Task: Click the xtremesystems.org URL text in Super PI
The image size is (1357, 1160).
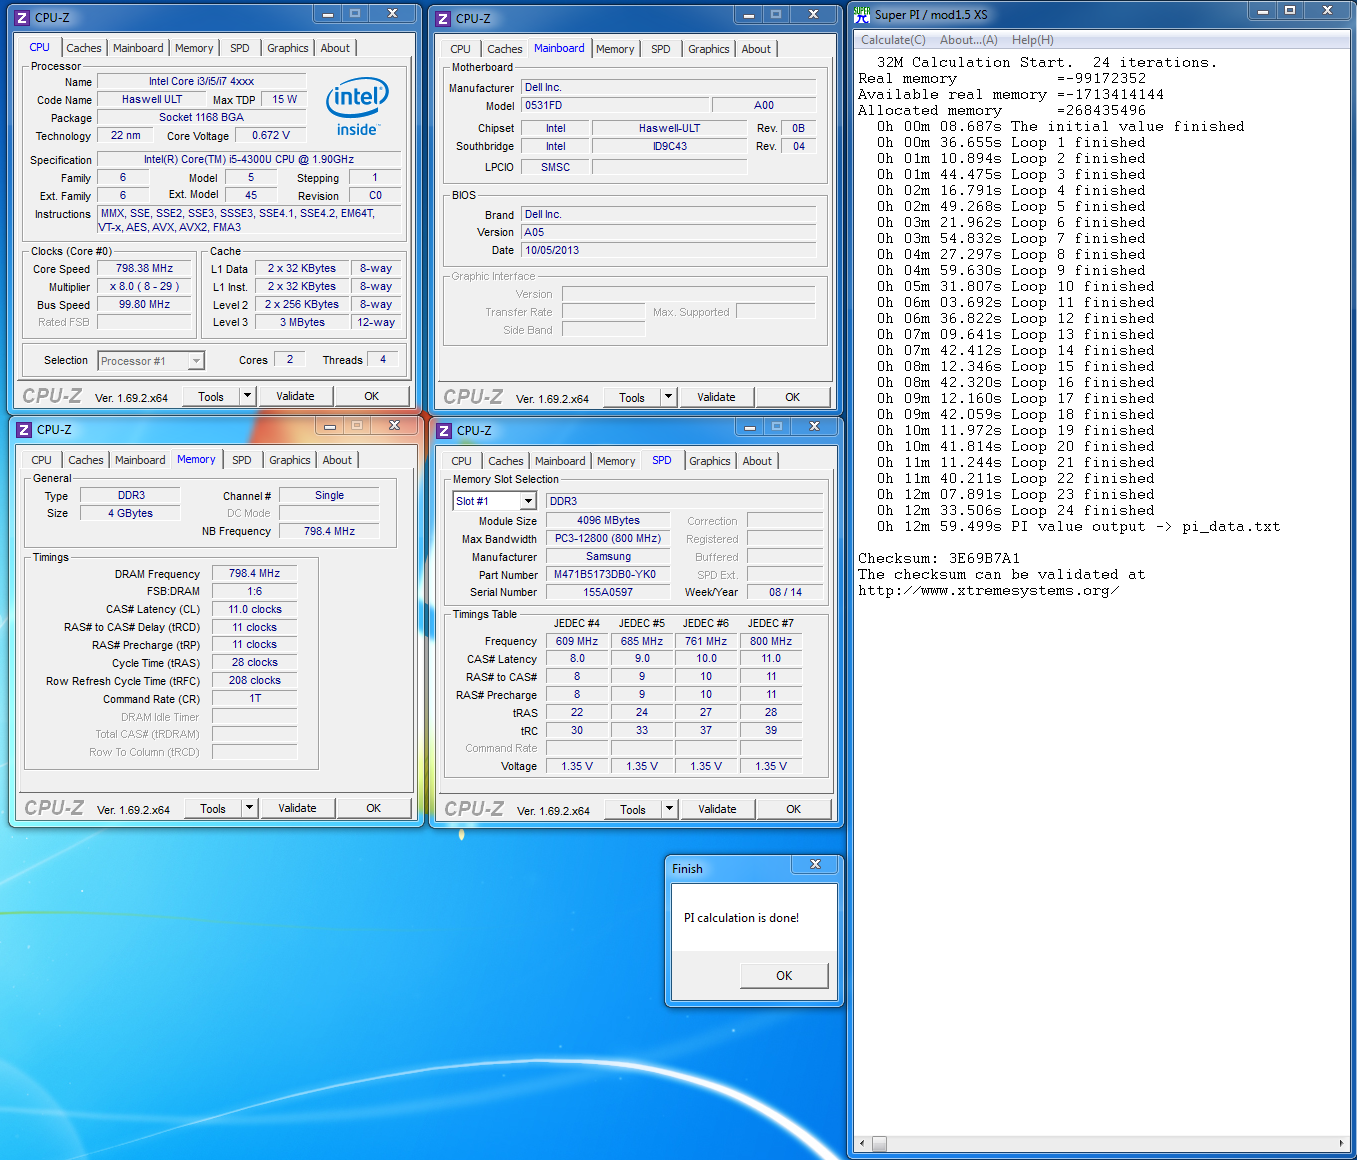Action: tap(988, 590)
